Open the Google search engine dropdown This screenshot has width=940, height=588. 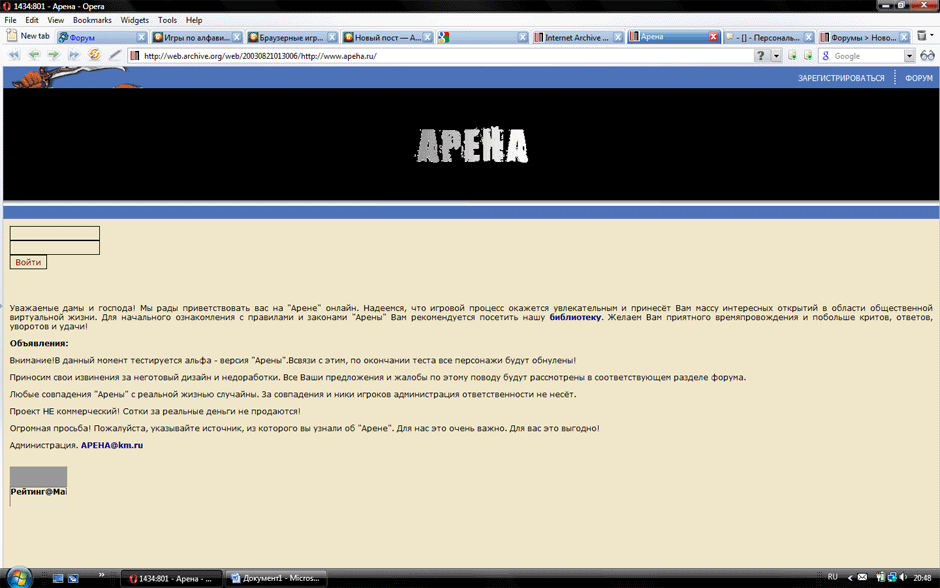909,56
